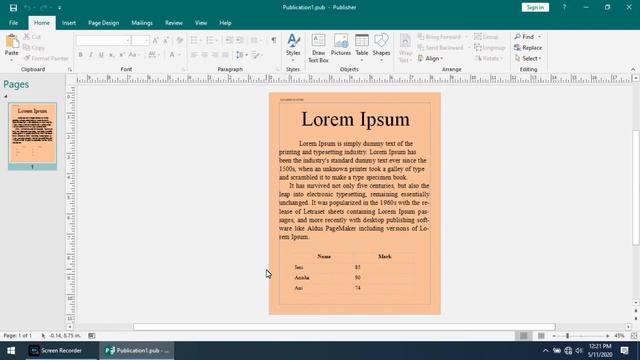This screenshot has height=360, width=640.
Task: Switch to single page view
Action: pos(524,336)
